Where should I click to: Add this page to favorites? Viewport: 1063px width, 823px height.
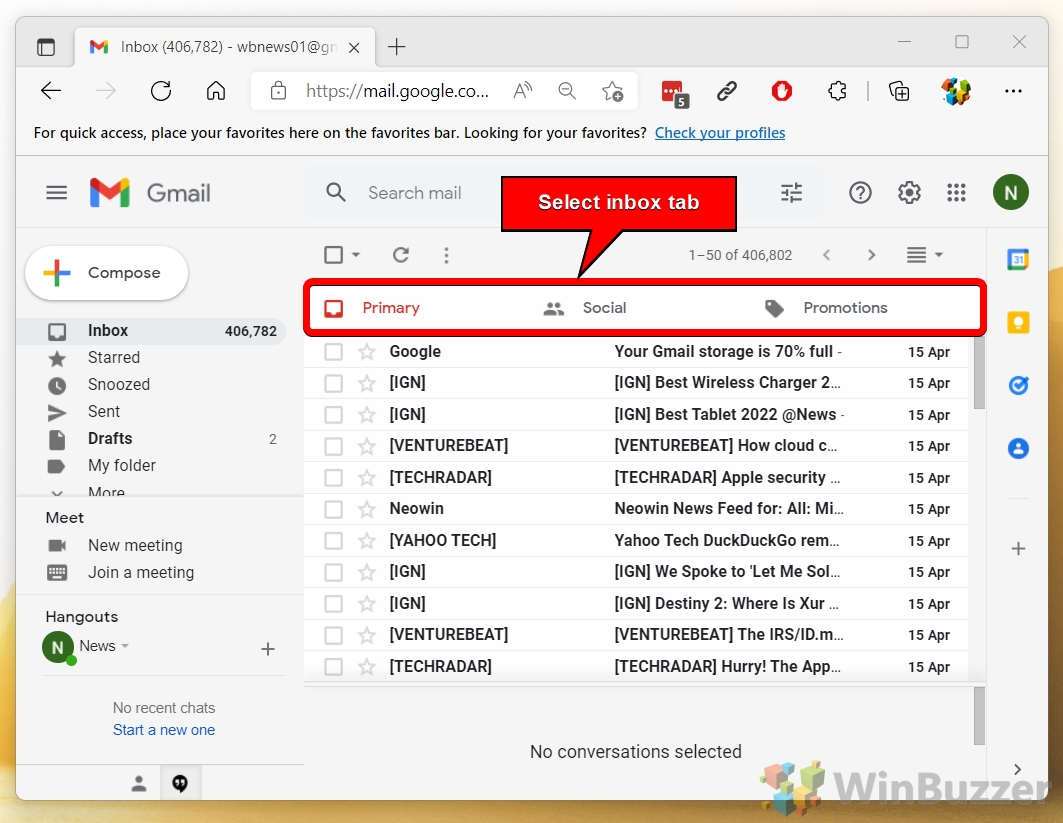click(612, 91)
